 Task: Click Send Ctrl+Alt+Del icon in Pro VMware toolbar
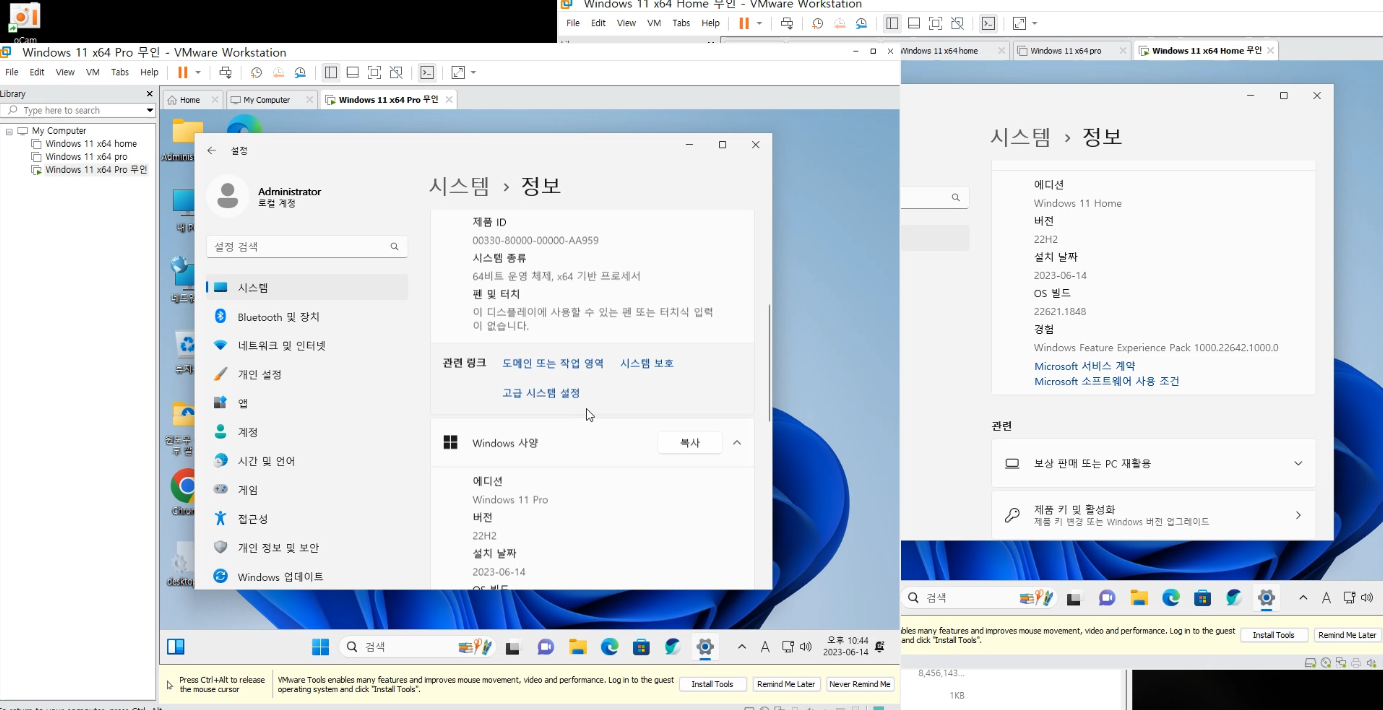tap(225, 72)
